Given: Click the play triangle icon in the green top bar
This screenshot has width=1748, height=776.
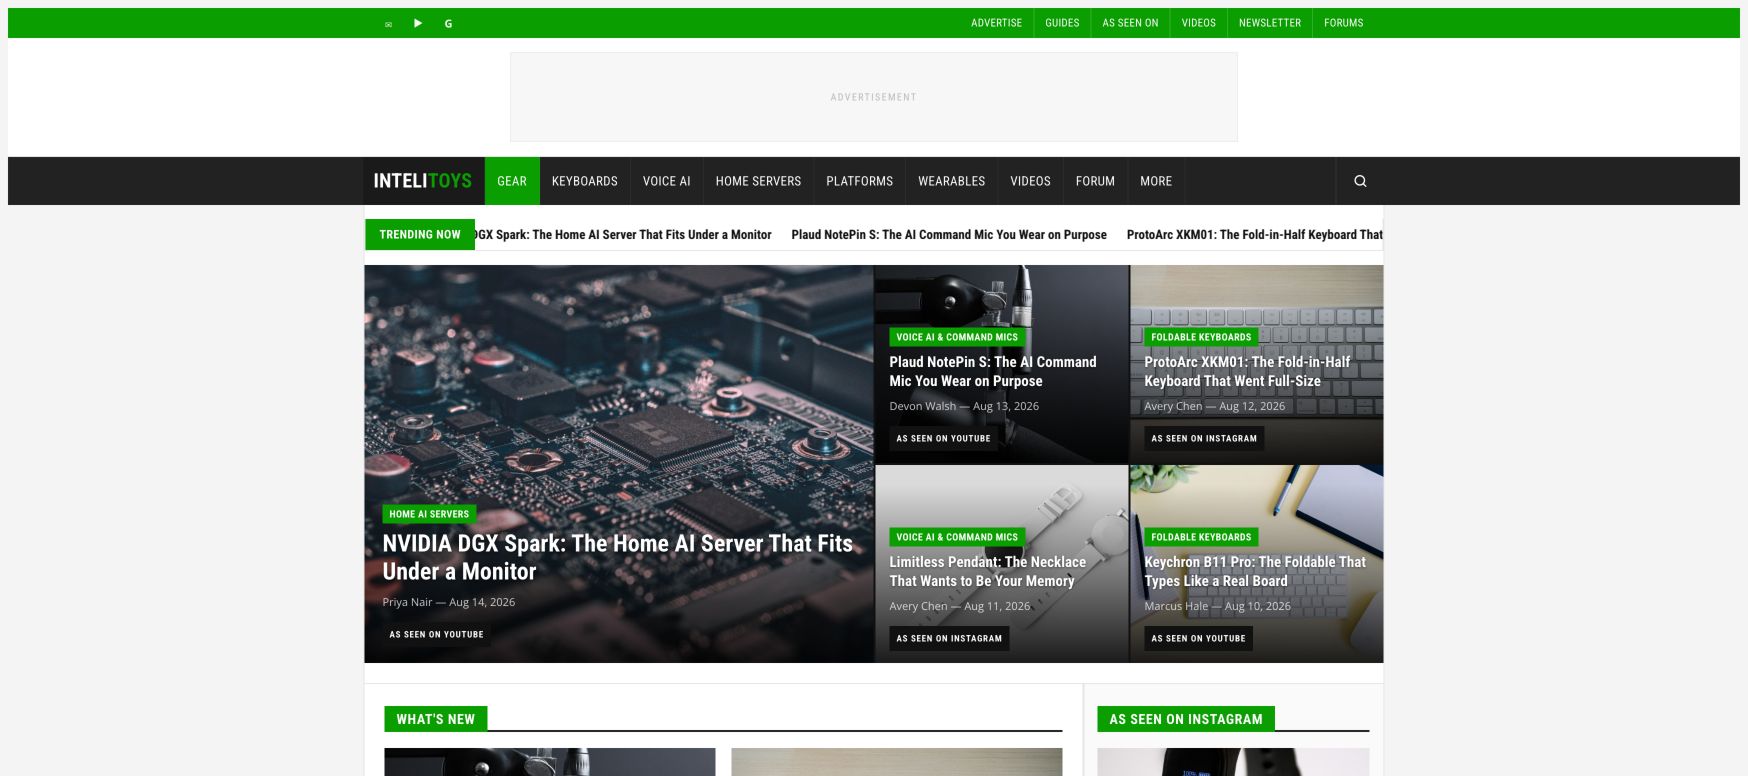Looking at the screenshot, I should coord(418,23).
